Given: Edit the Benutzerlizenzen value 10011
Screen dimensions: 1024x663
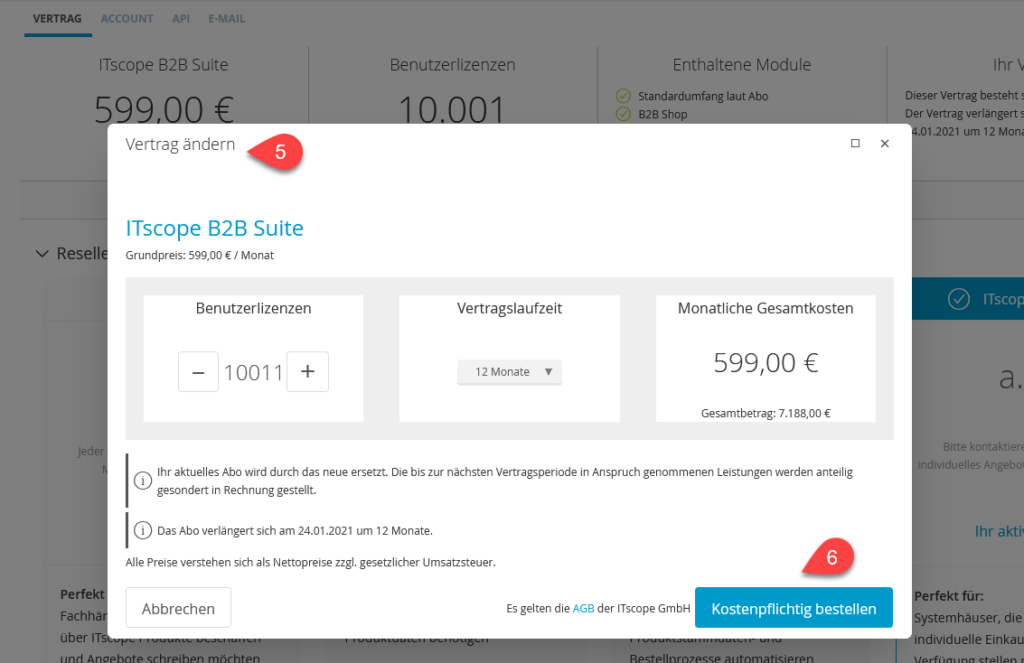Looking at the screenshot, I should point(253,372).
